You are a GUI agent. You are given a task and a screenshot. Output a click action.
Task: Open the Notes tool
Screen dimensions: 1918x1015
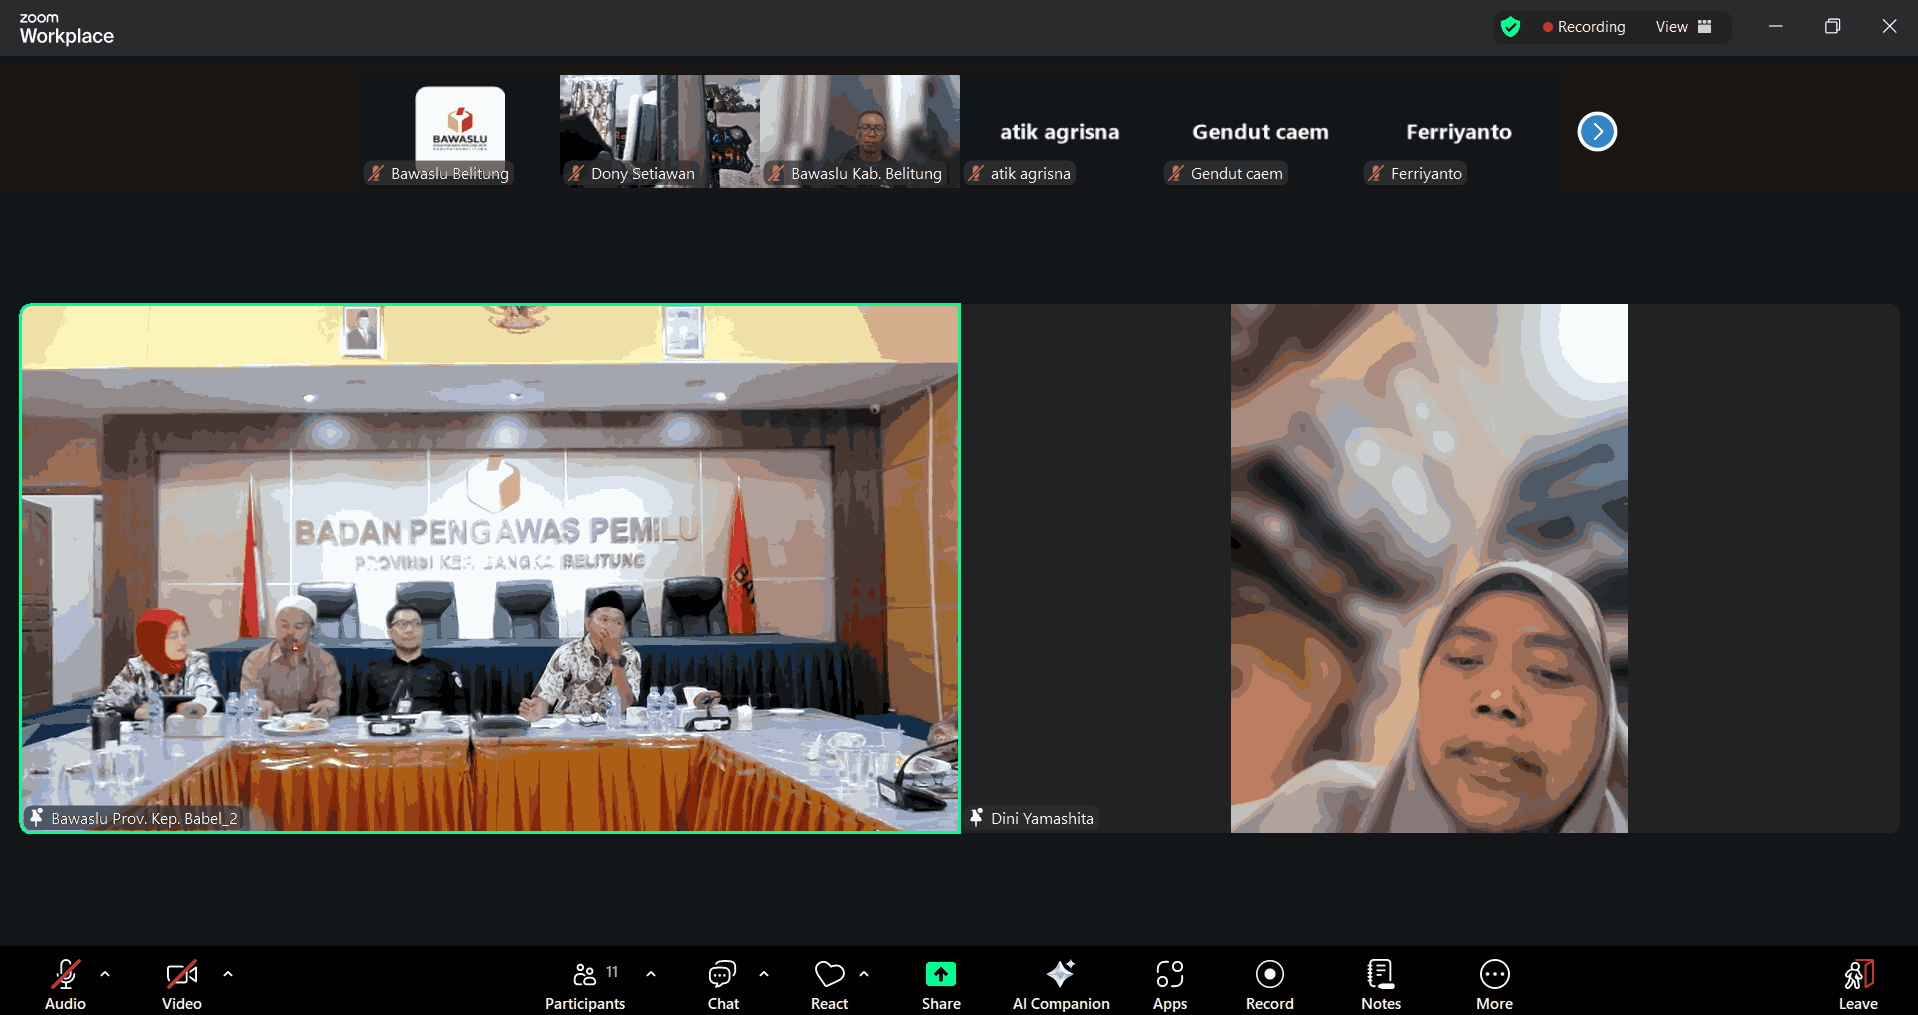point(1381,984)
